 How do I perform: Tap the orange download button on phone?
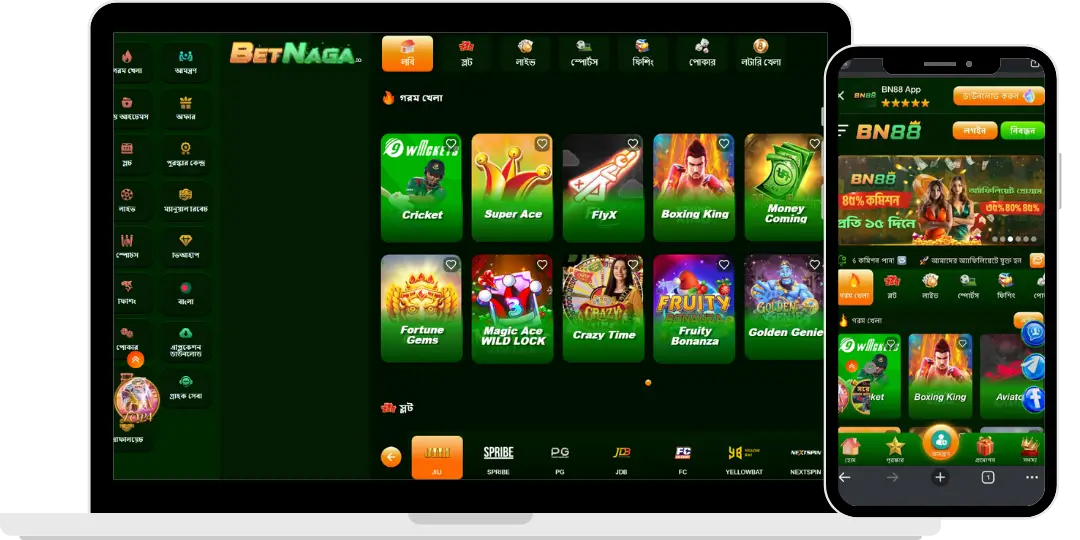point(999,96)
